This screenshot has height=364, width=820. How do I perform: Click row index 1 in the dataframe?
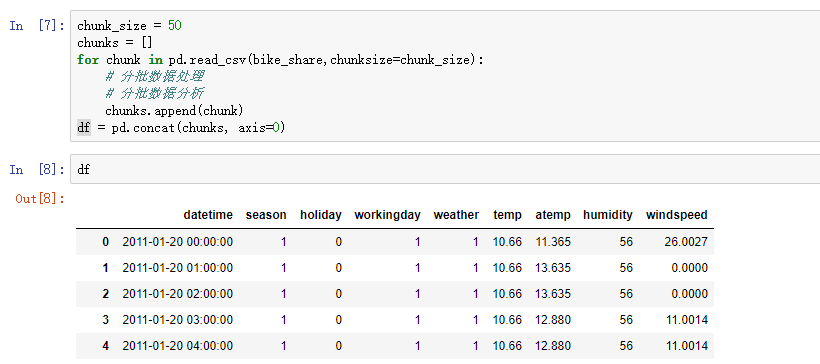pos(106,268)
